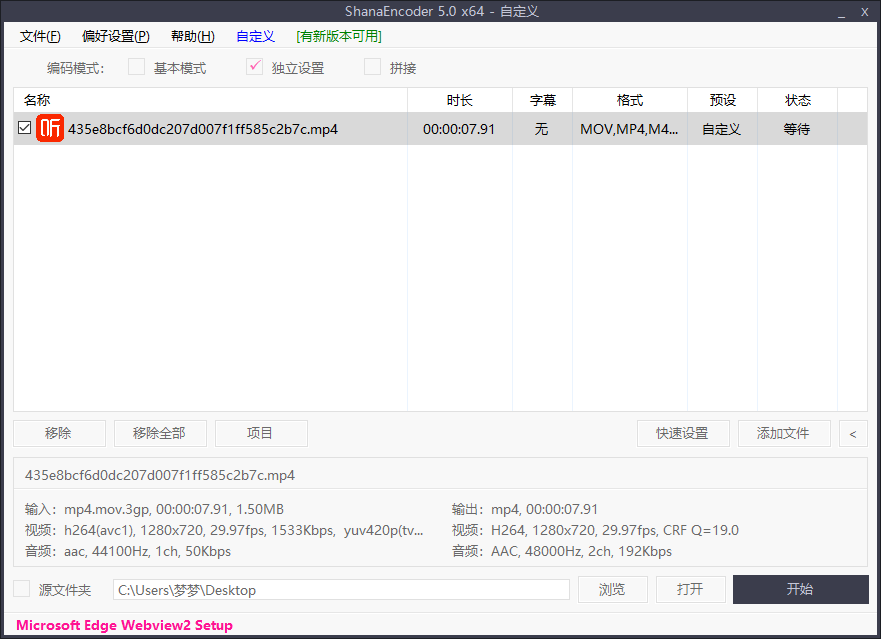Screen dimensions: 881x639
Task: Enable the 拼接 (join) checkbox
Action: tap(371, 67)
